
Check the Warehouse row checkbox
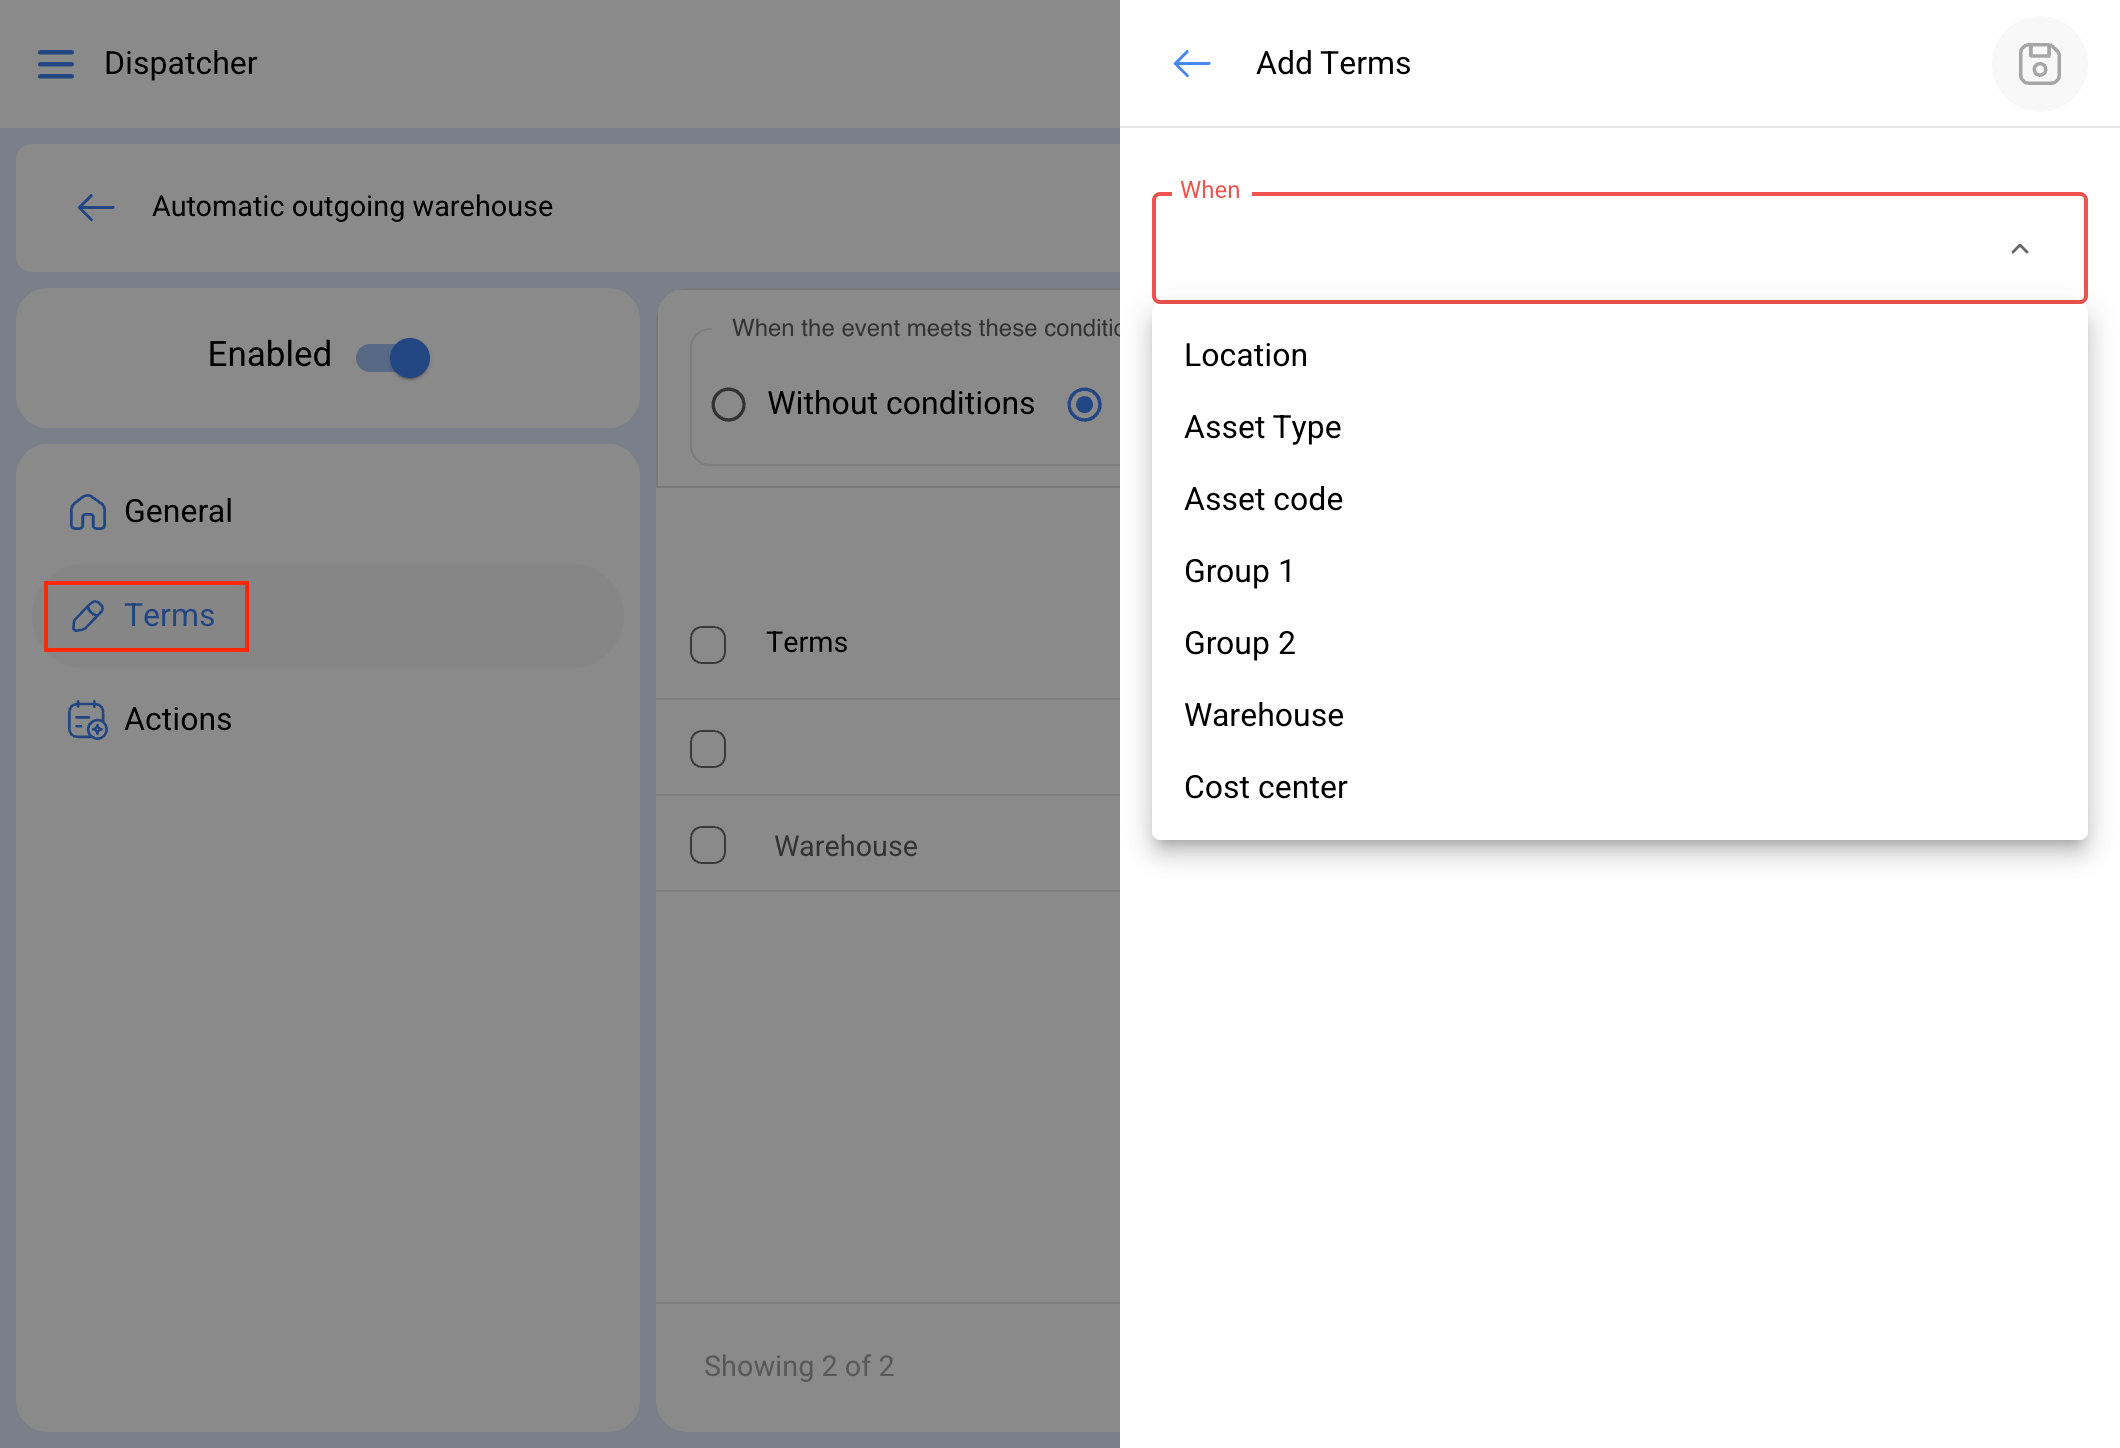(x=708, y=845)
